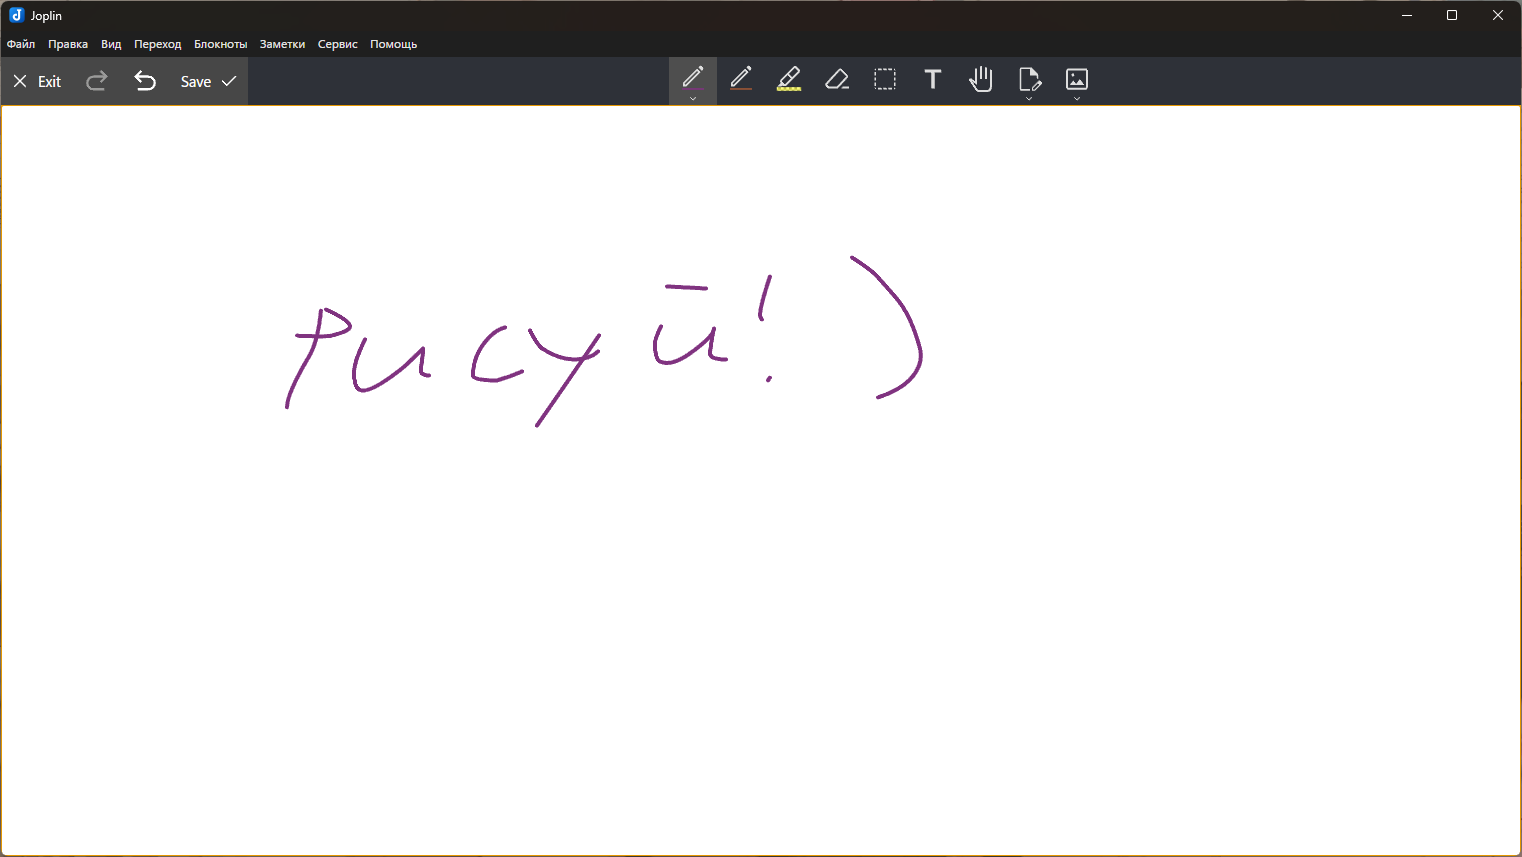This screenshot has height=857, width=1522.
Task: Undo the last drawing stroke
Action: click(x=145, y=81)
